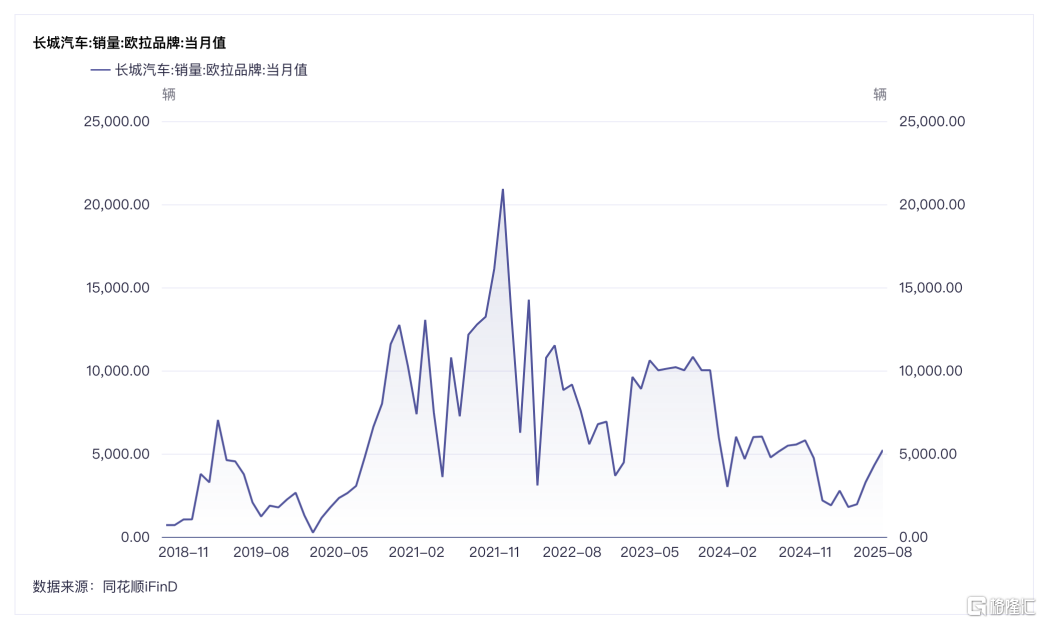The width and height of the screenshot is (1042, 623).
Task: Select the right axis 25,000.00 label
Action: (932, 121)
